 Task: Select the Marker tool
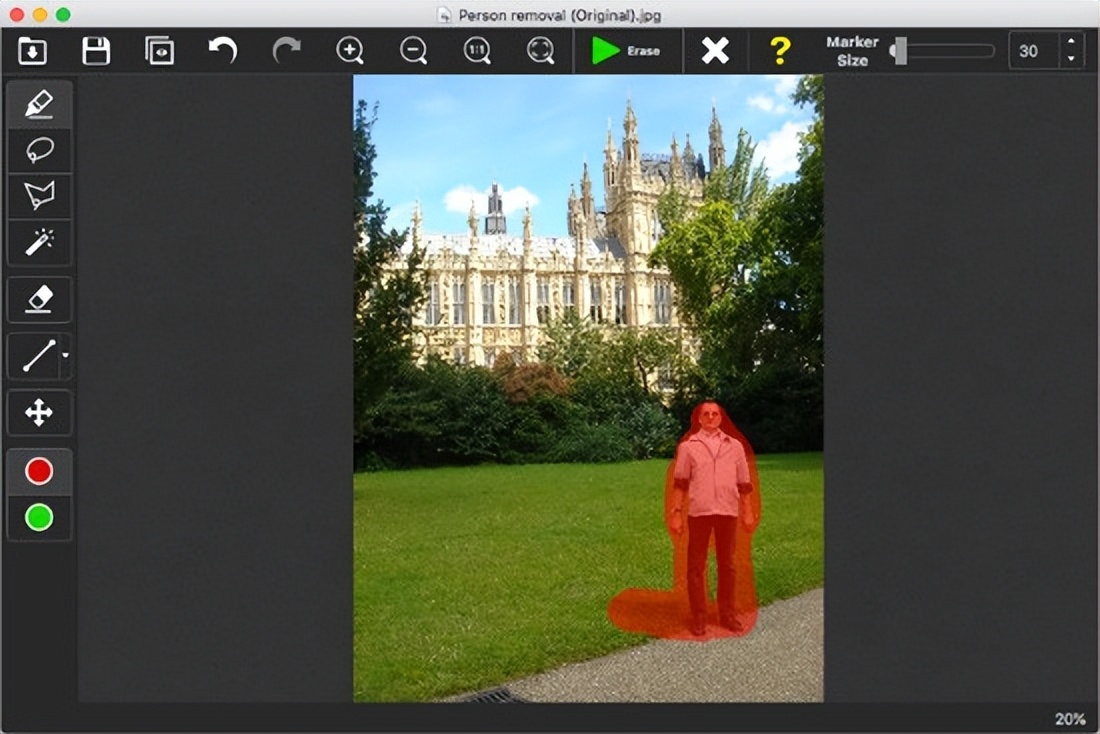tap(39, 105)
